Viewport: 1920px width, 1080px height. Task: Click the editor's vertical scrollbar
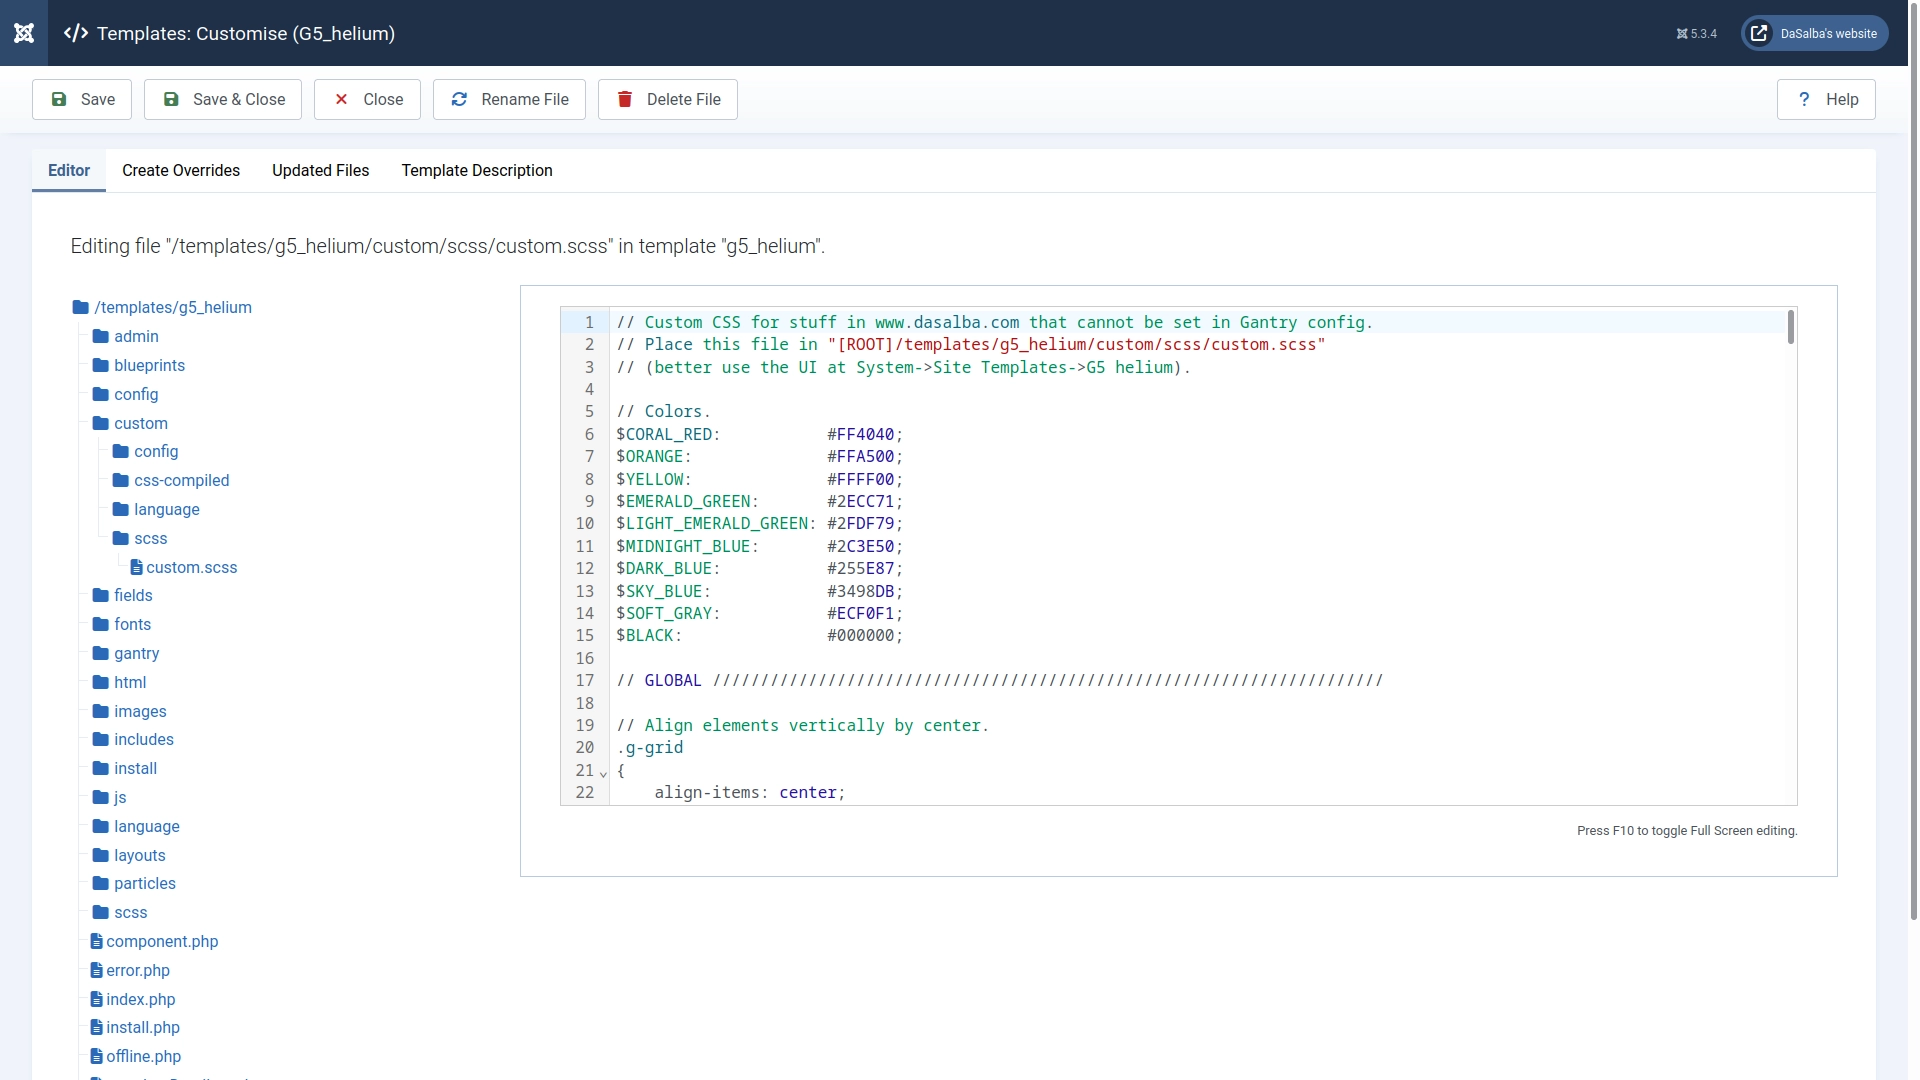click(x=1790, y=327)
